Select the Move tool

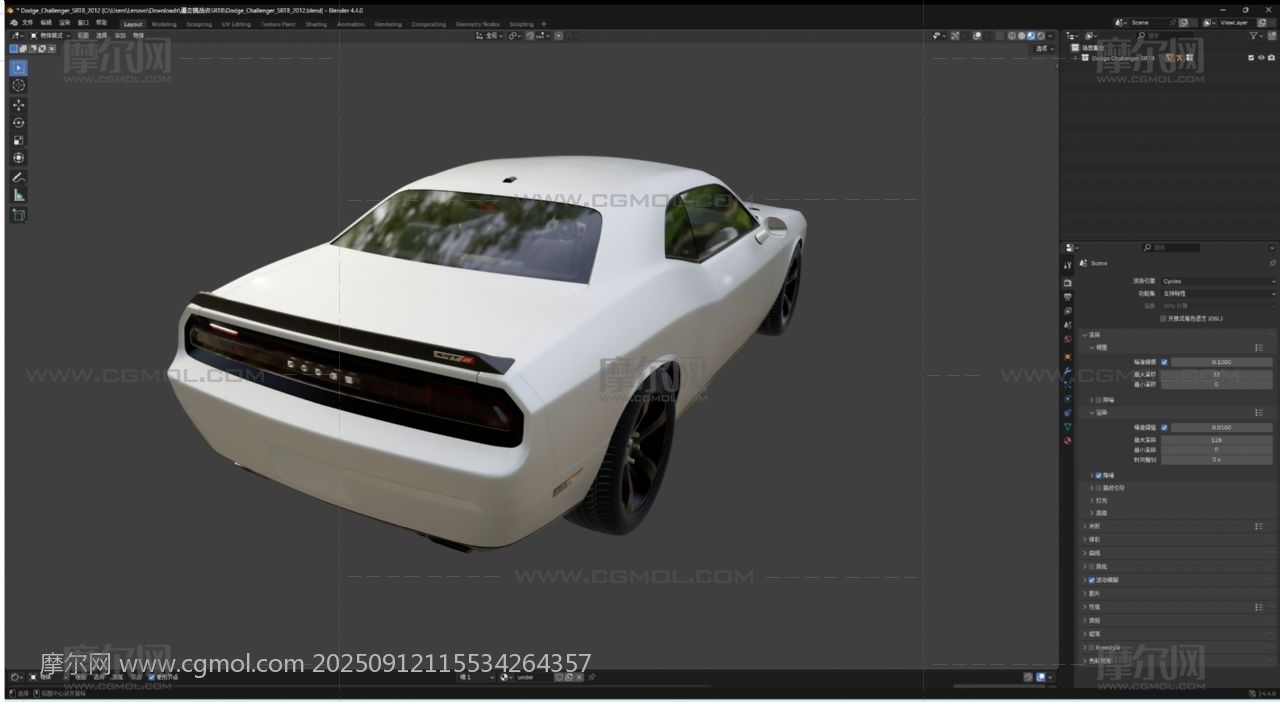click(x=19, y=105)
